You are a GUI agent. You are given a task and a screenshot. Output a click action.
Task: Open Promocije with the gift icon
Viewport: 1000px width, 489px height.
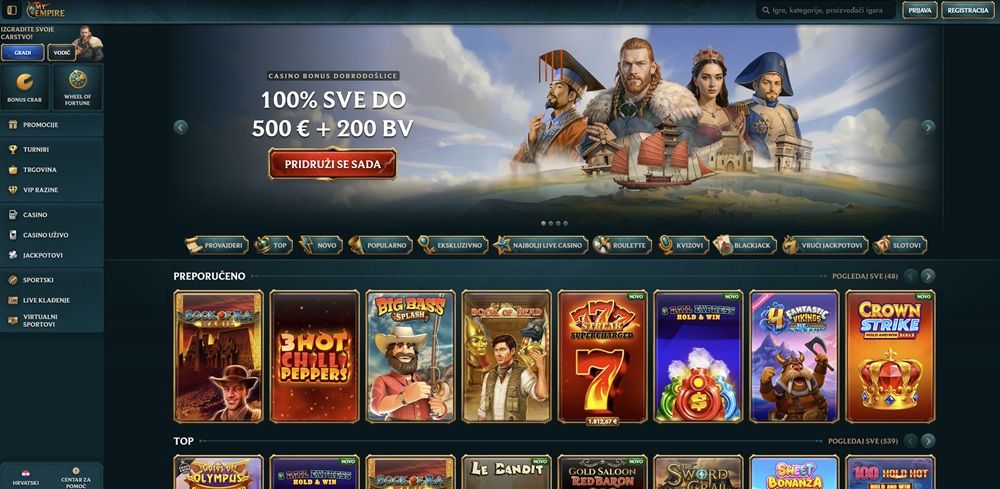coord(52,125)
